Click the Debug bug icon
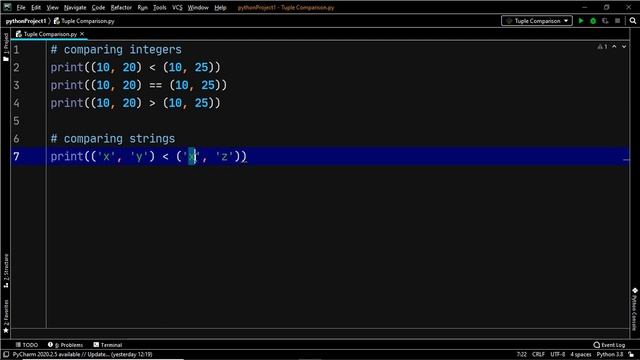Image resolution: width=640 pixels, height=360 pixels. point(593,21)
